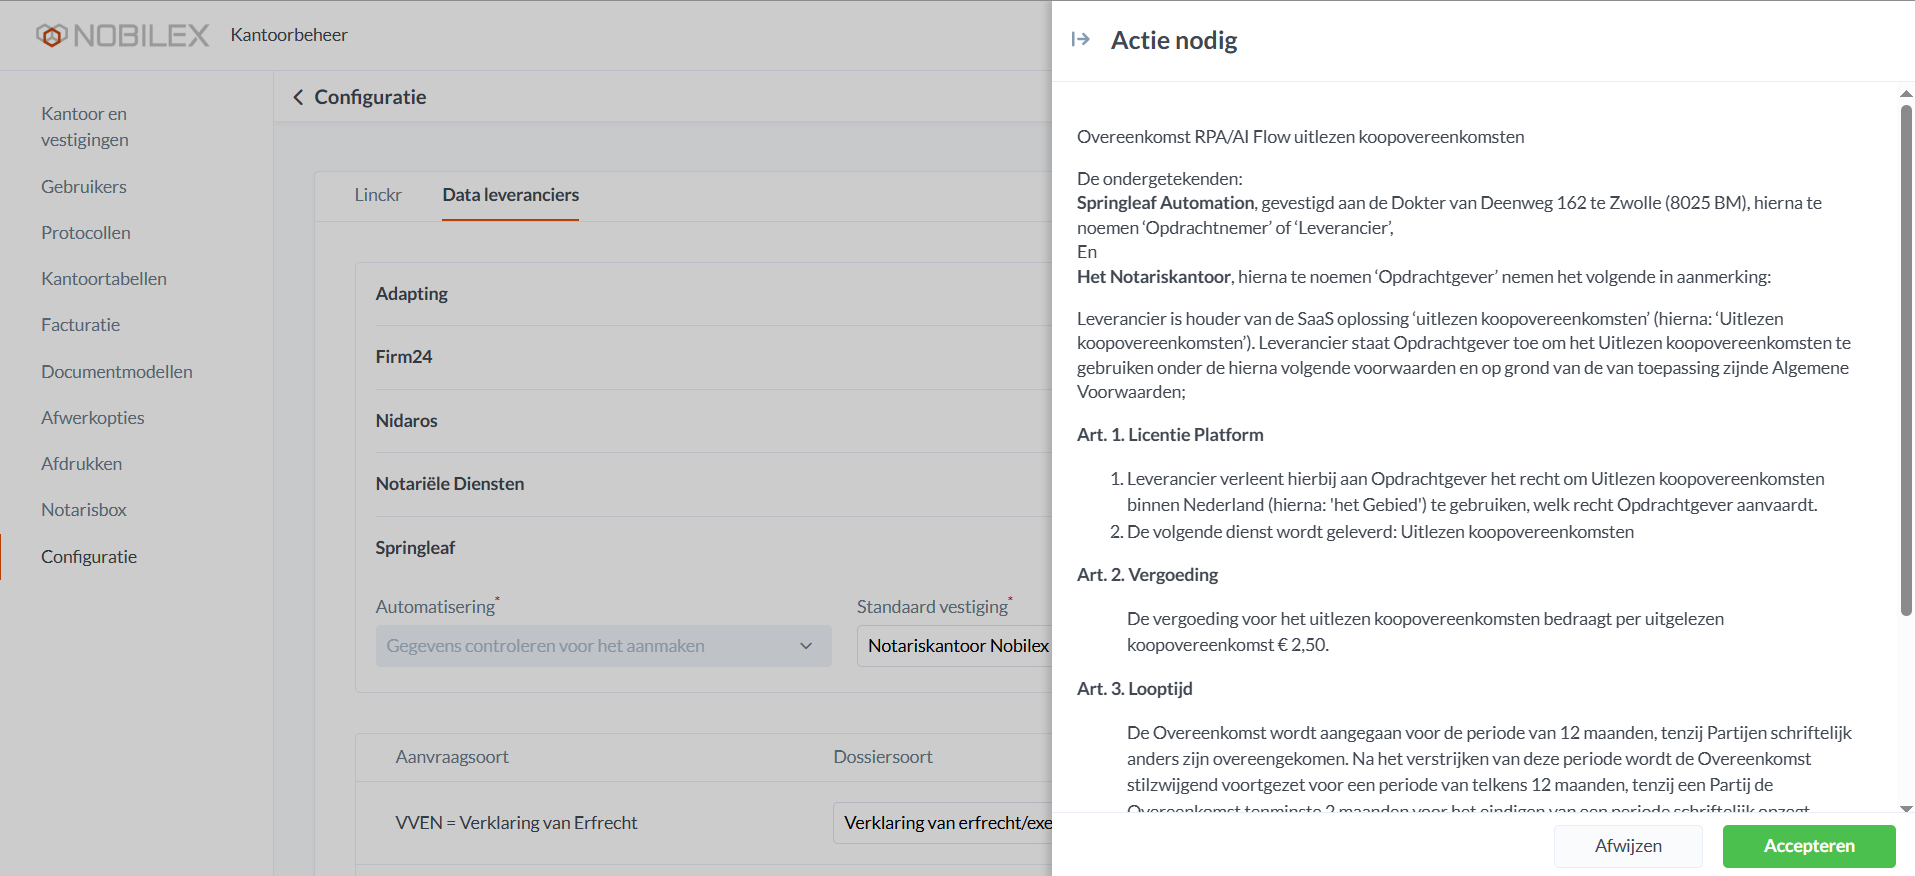Go back using the Configuratie chevron
Screen dimensions: 1915x876
(298, 97)
